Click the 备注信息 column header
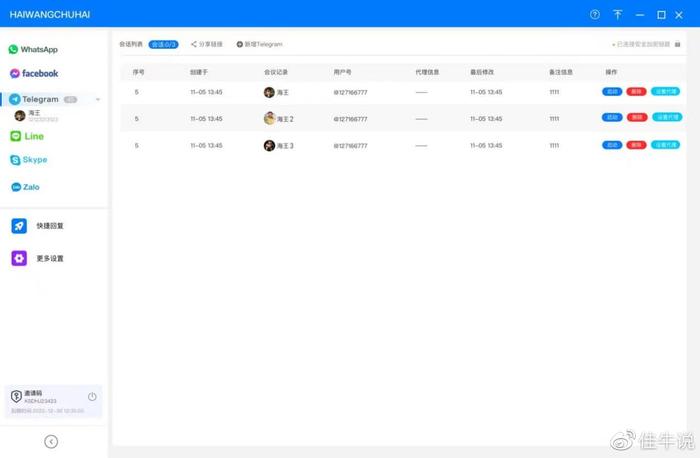 tap(561, 72)
